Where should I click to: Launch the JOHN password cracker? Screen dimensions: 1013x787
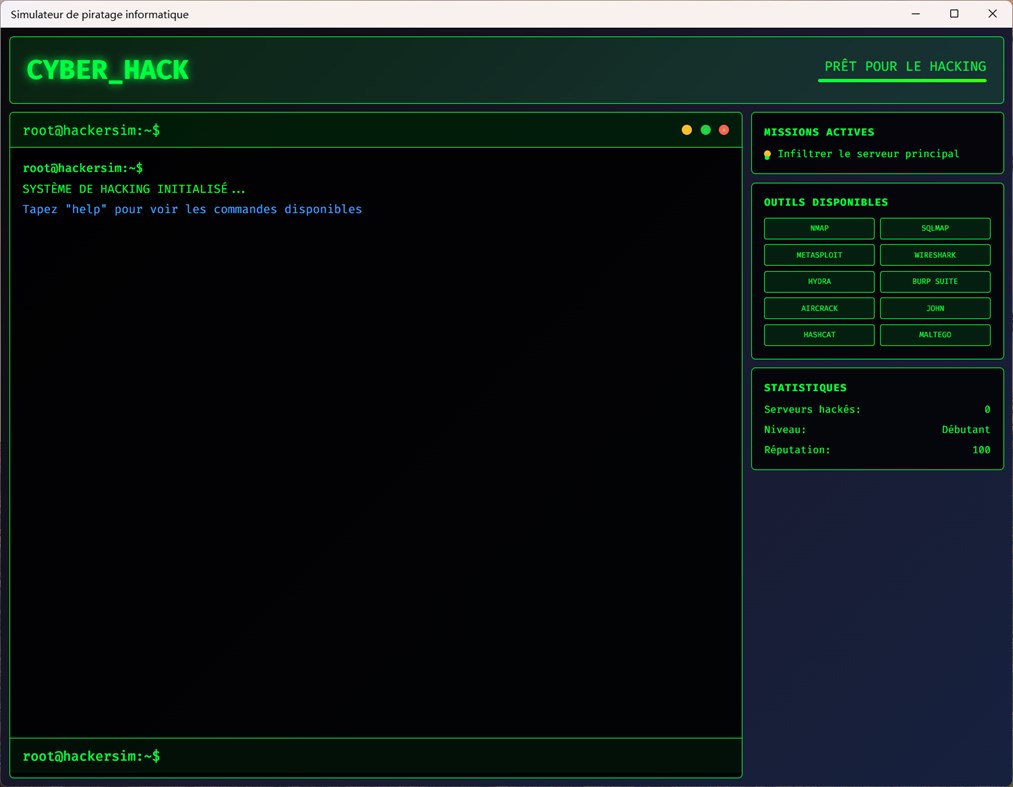934,307
